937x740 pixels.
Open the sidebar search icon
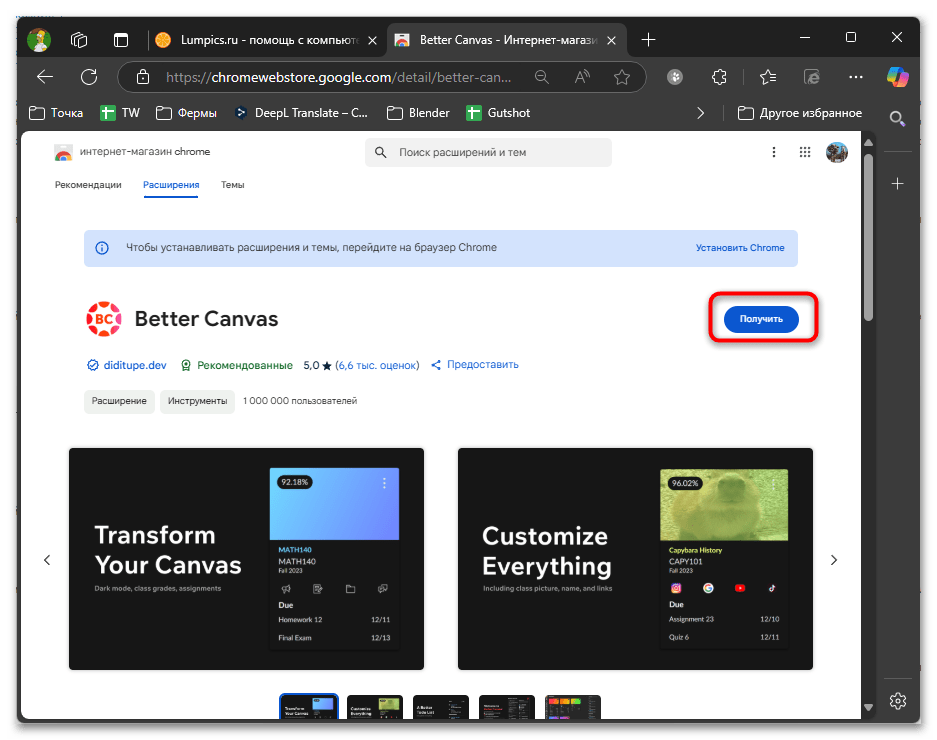point(897,118)
